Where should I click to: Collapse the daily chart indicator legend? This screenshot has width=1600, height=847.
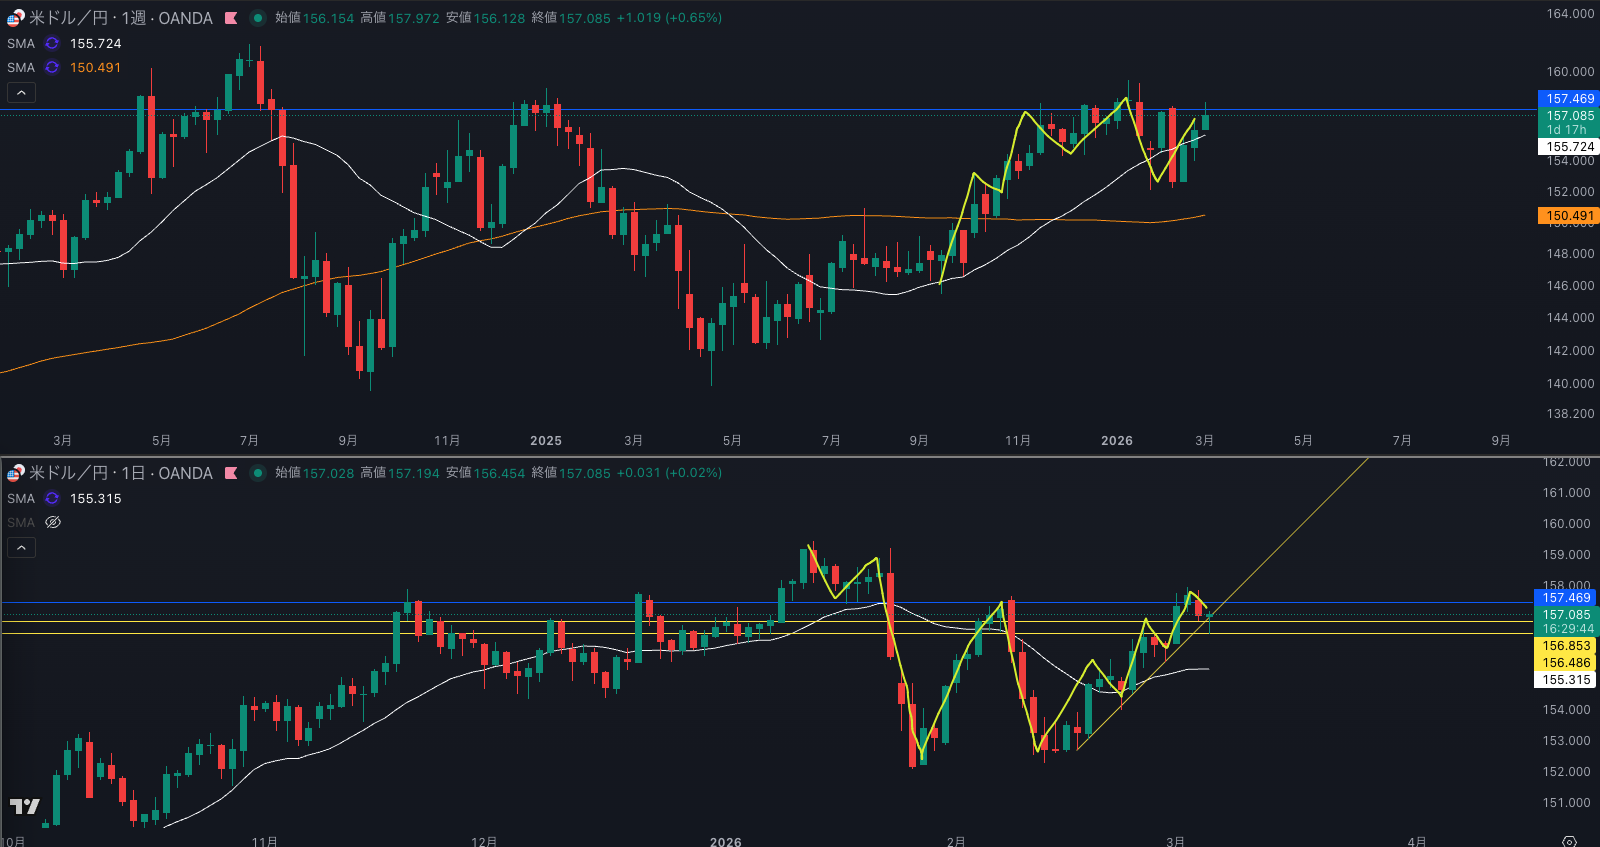(22, 548)
